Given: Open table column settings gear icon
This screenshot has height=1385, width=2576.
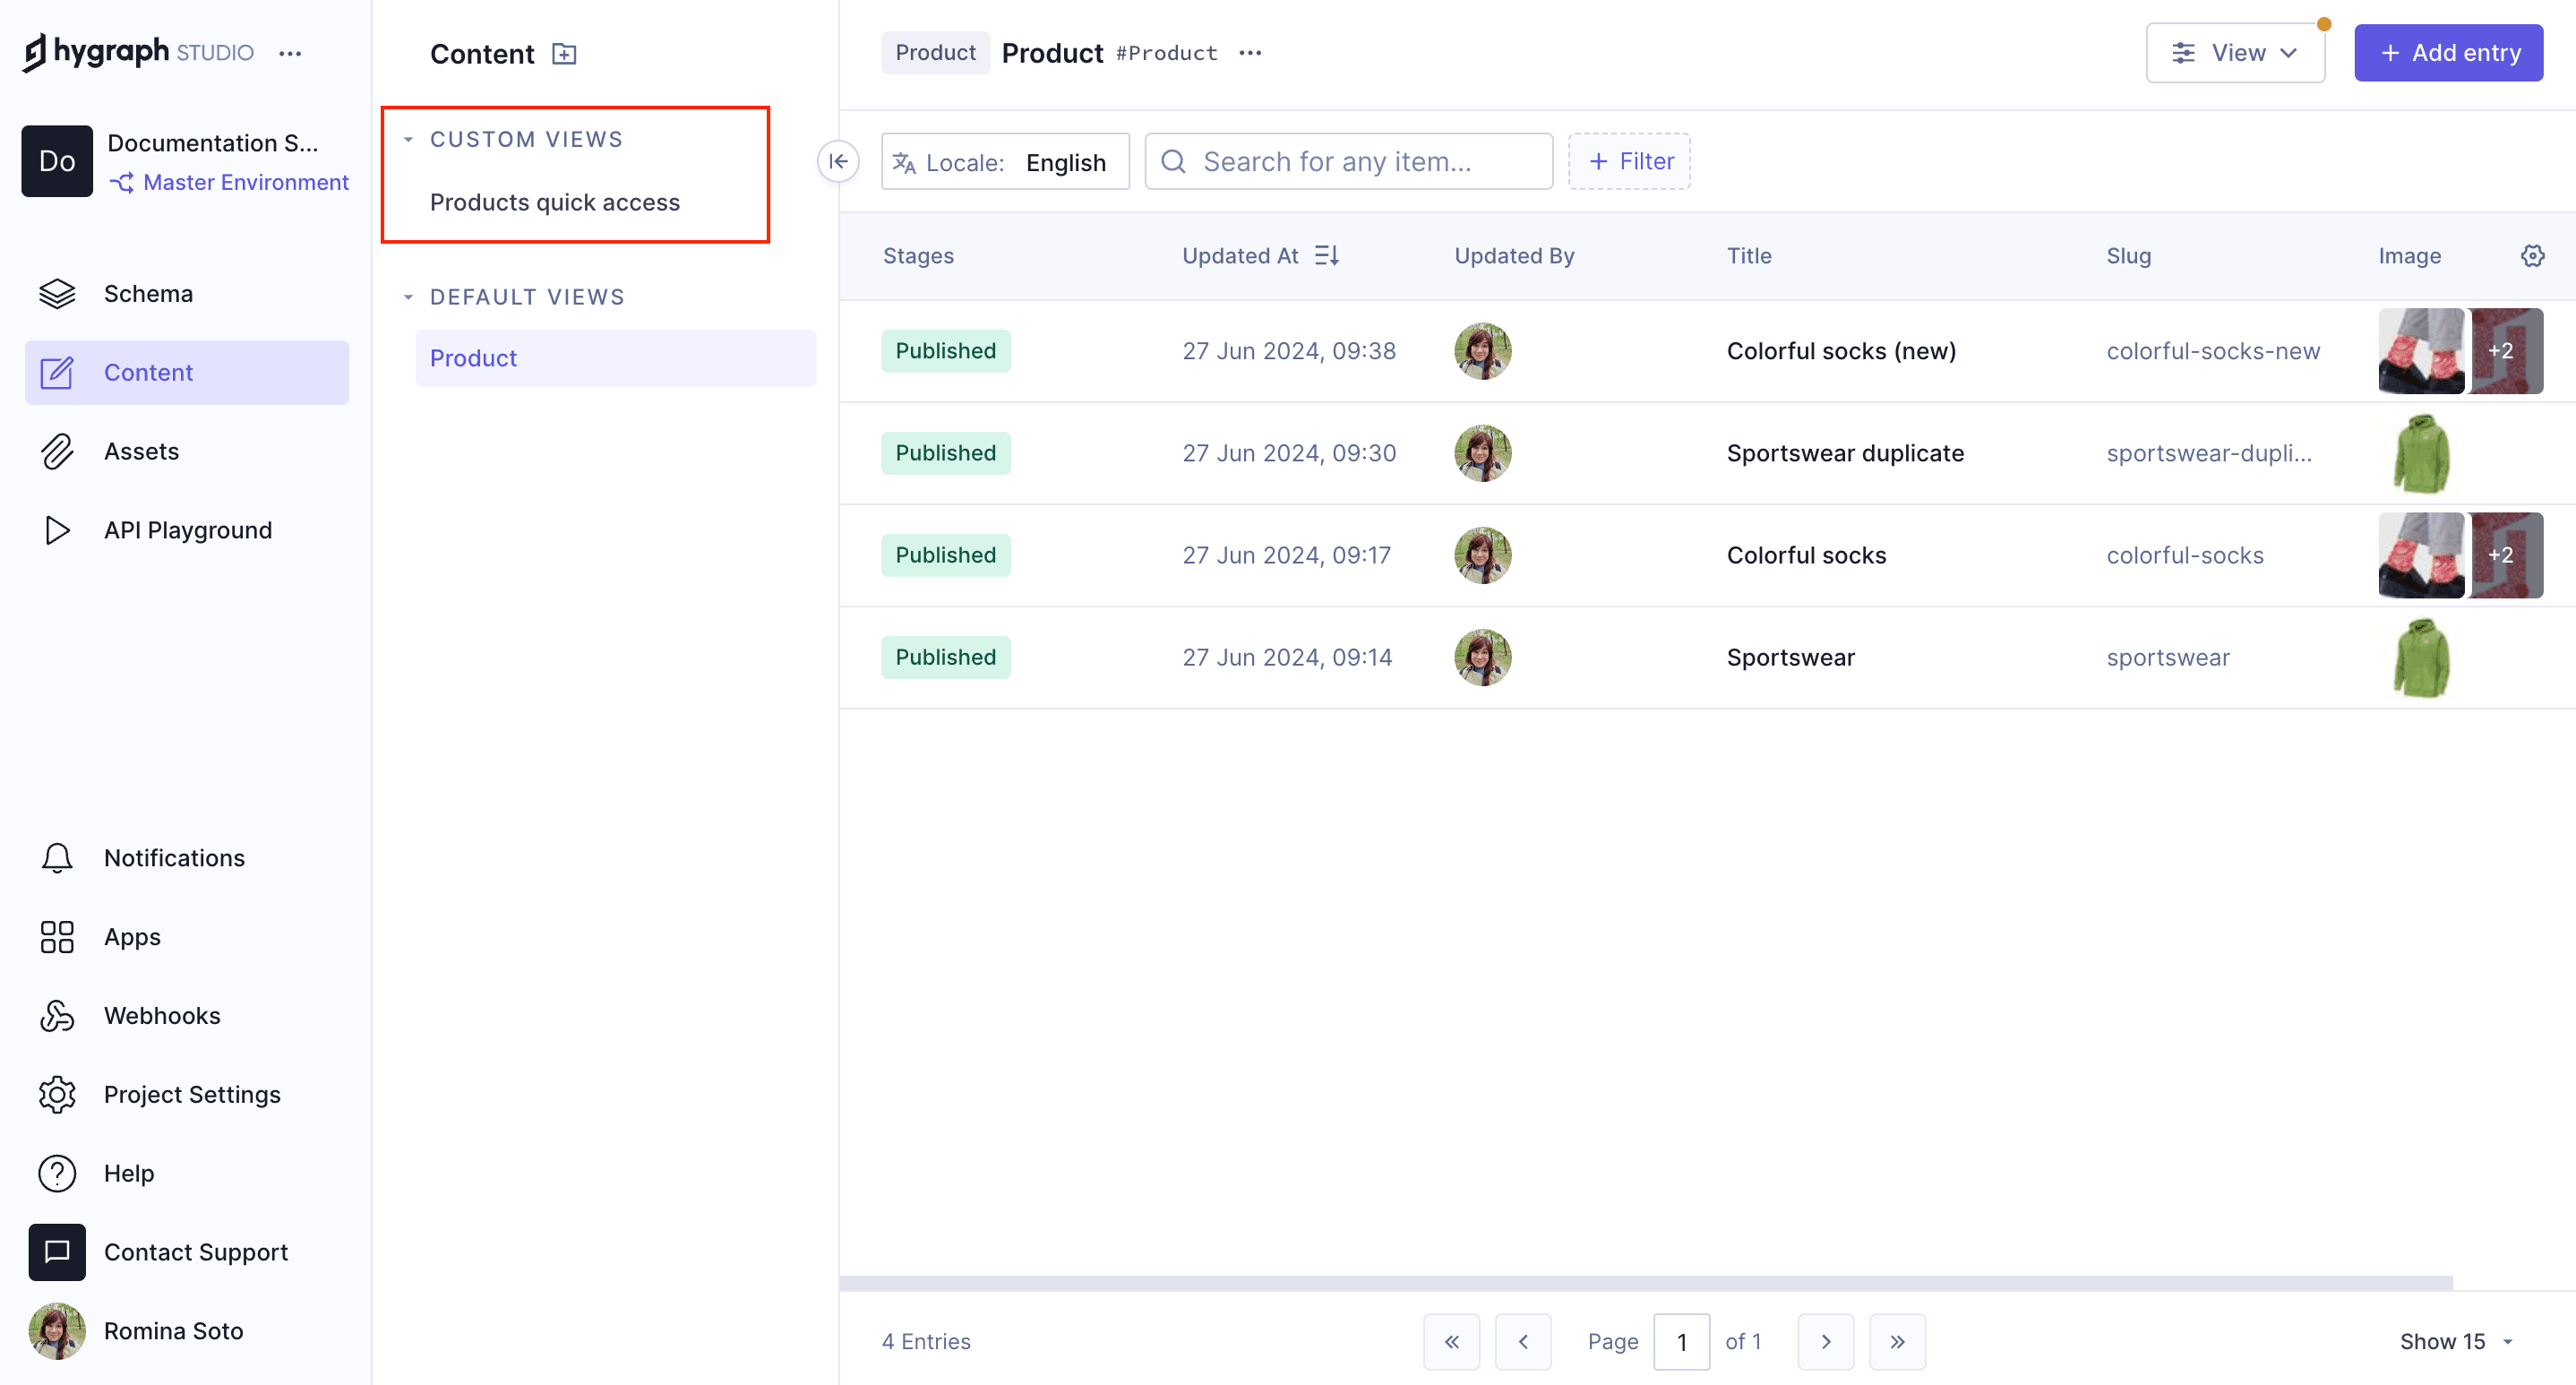Looking at the screenshot, I should pos(2532,256).
